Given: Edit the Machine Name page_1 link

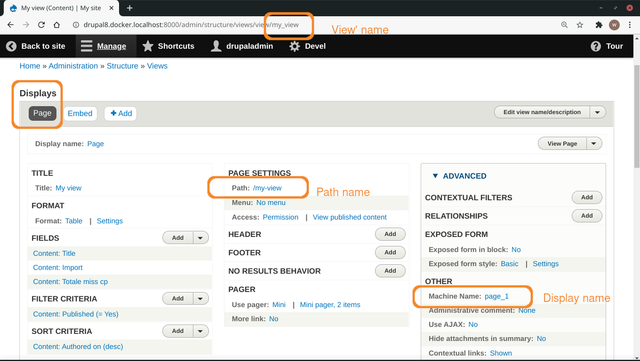Looking at the screenshot, I should coord(497,296).
